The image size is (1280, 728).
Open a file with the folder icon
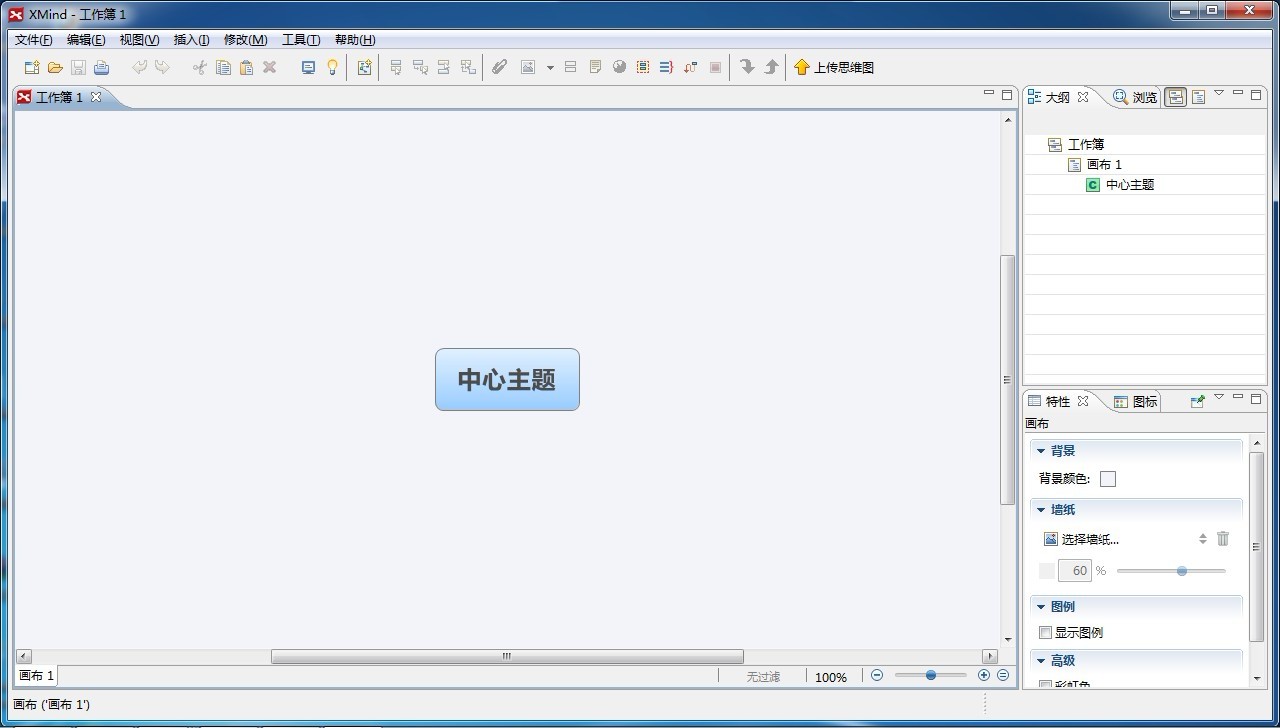tap(55, 68)
